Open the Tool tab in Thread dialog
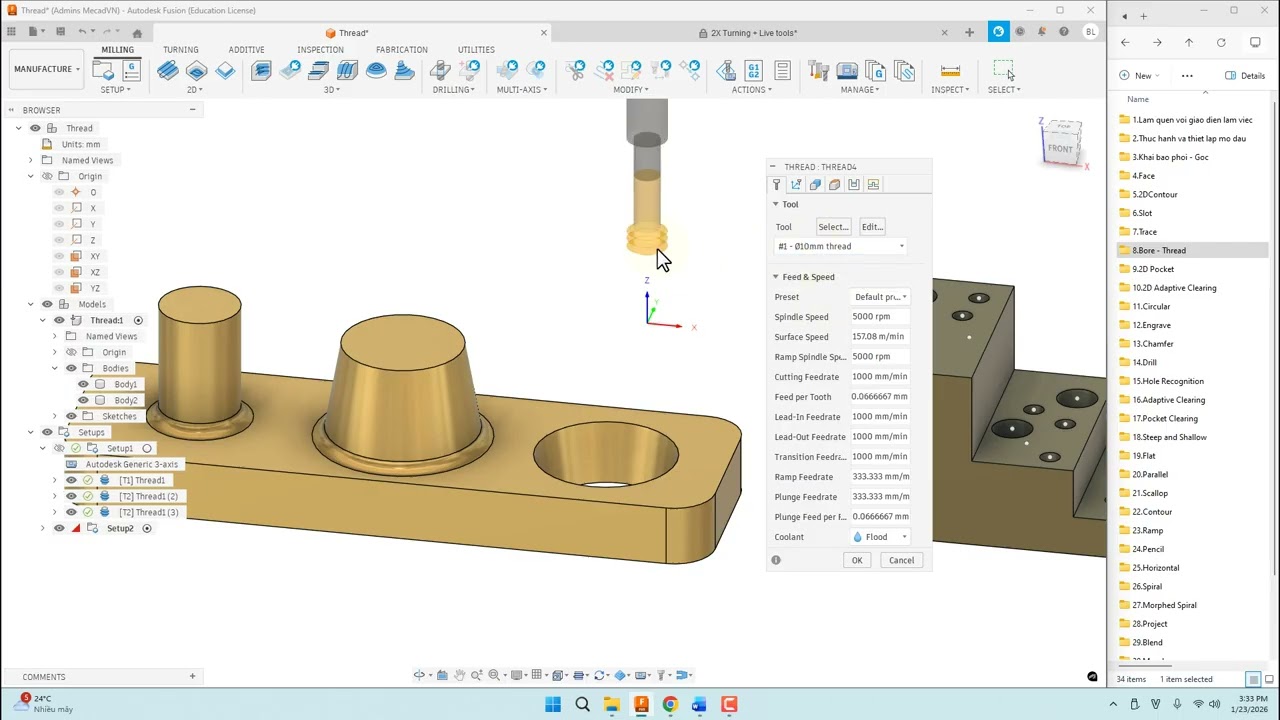1280x720 pixels. 776,184
